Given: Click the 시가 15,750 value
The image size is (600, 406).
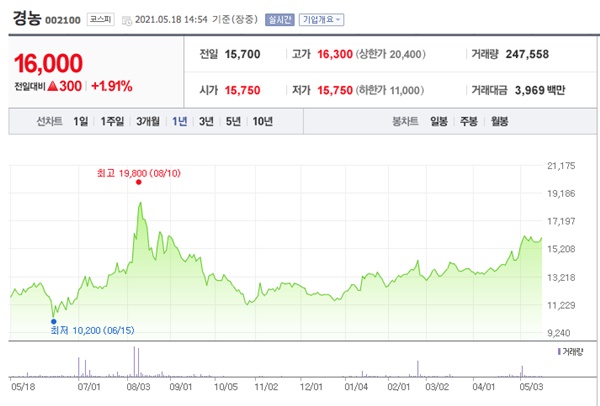Looking at the screenshot, I should click(242, 90).
